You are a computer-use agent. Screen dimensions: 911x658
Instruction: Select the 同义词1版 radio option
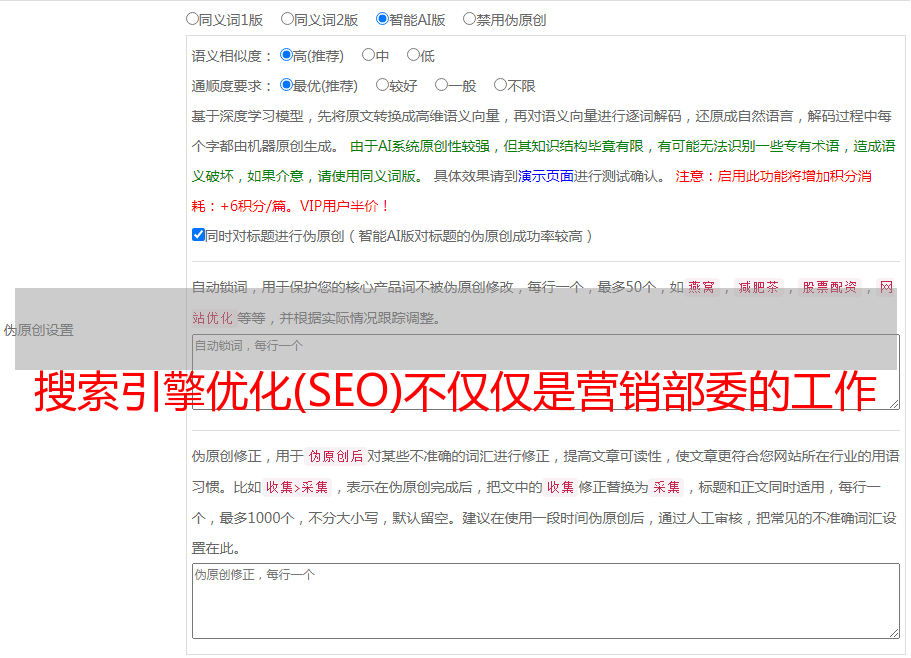point(192,19)
